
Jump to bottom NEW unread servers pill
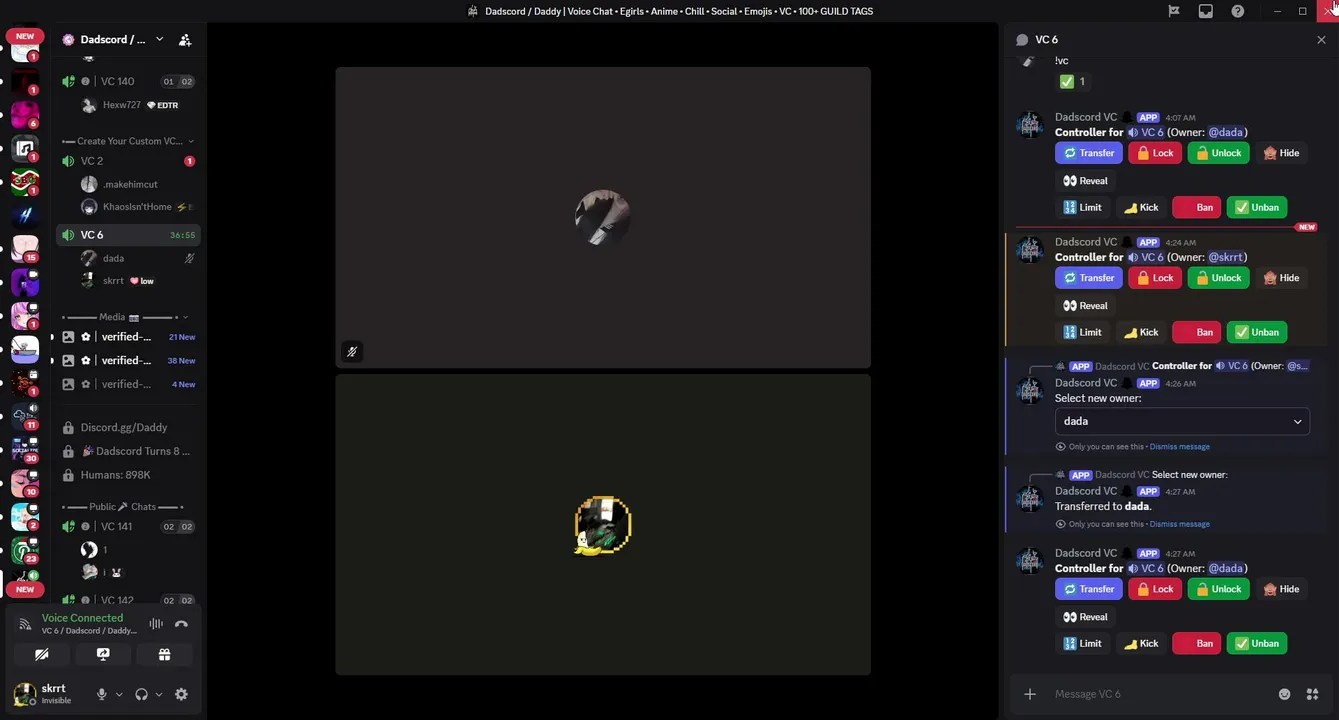[x=25, y=589]
